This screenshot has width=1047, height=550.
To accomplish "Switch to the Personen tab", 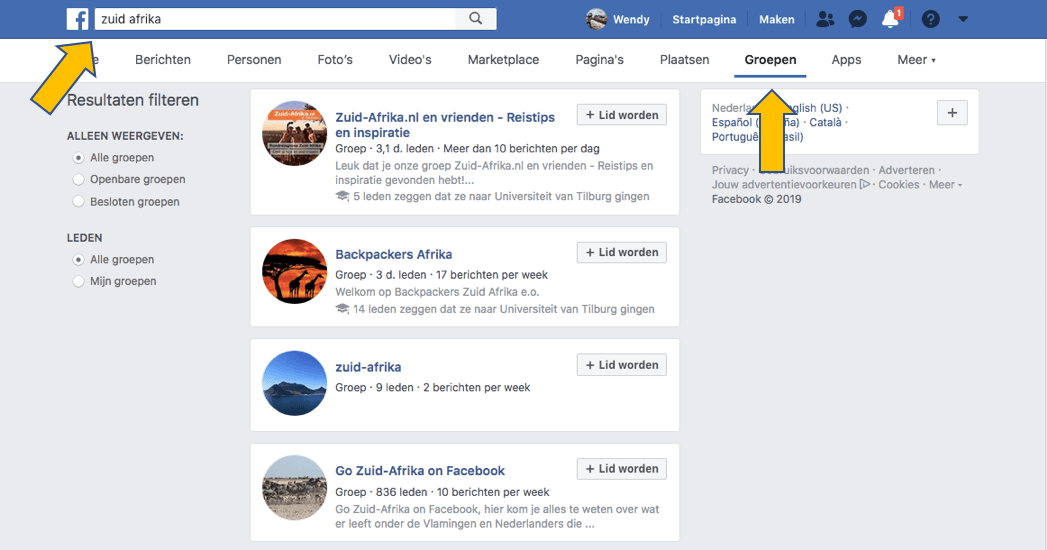I will pyautogui.click(x=254, y=59).
